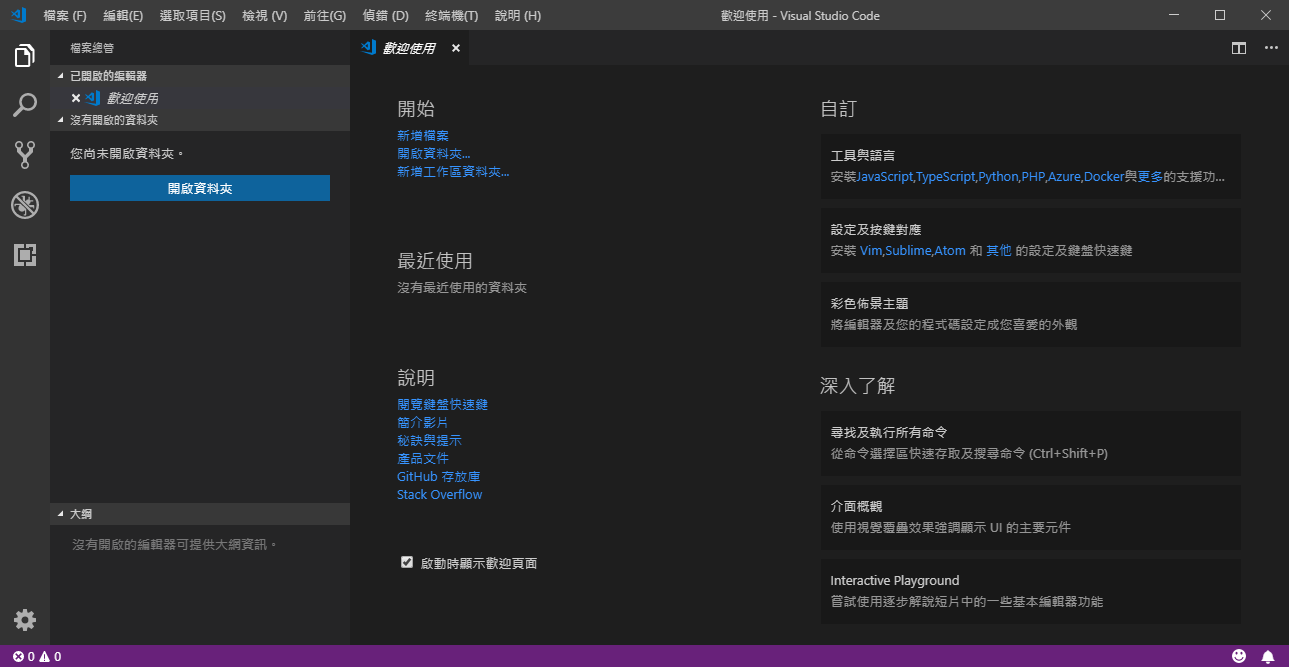
Task: Click the Azure install link
Action: [x=1064, y=177]
